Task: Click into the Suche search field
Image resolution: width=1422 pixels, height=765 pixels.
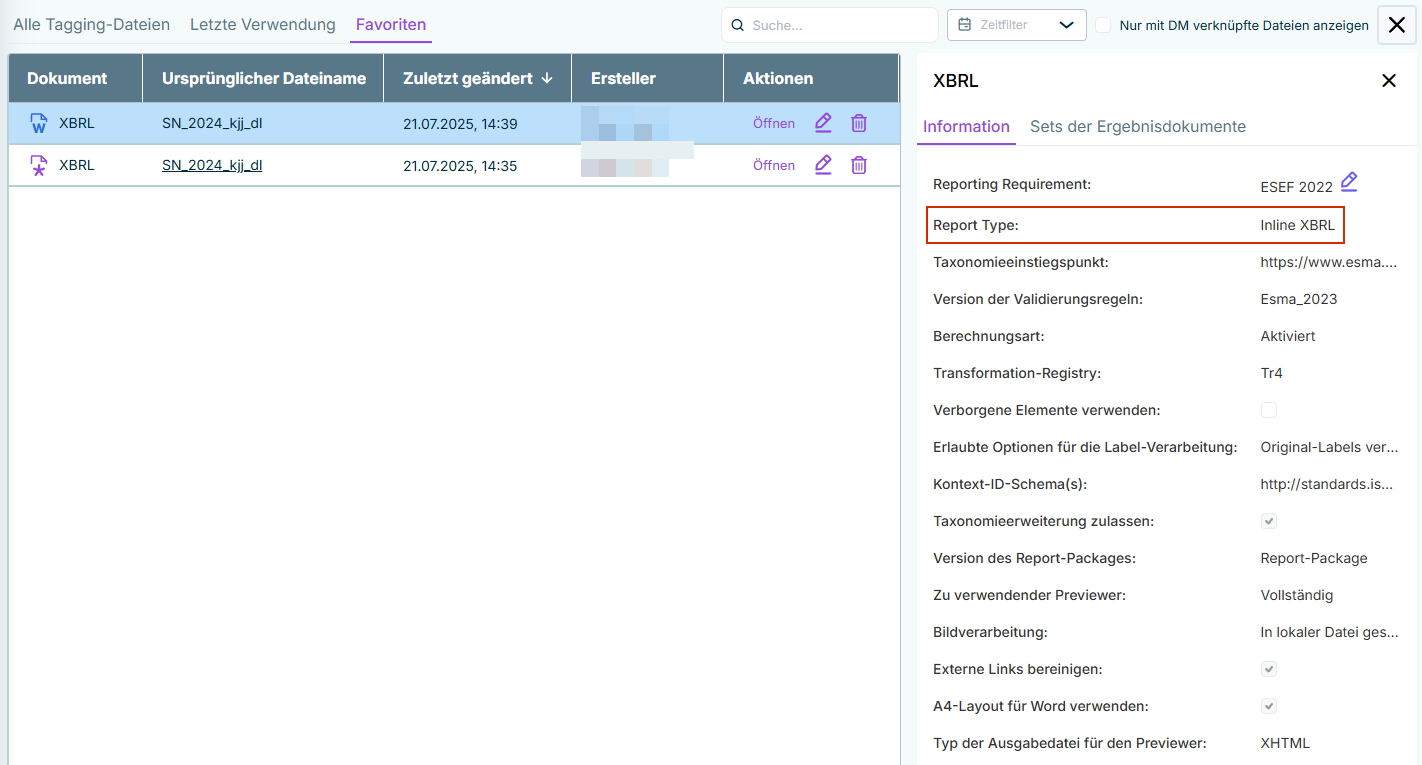Action: [838, 25]
